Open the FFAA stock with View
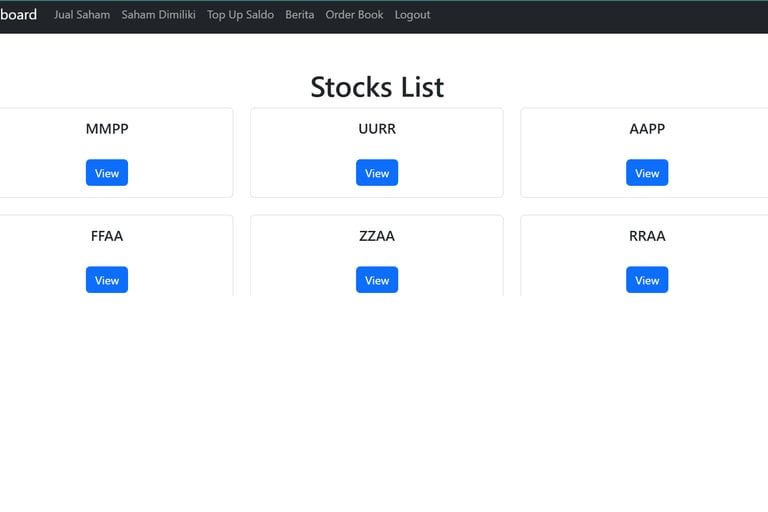 click(107, 280)
